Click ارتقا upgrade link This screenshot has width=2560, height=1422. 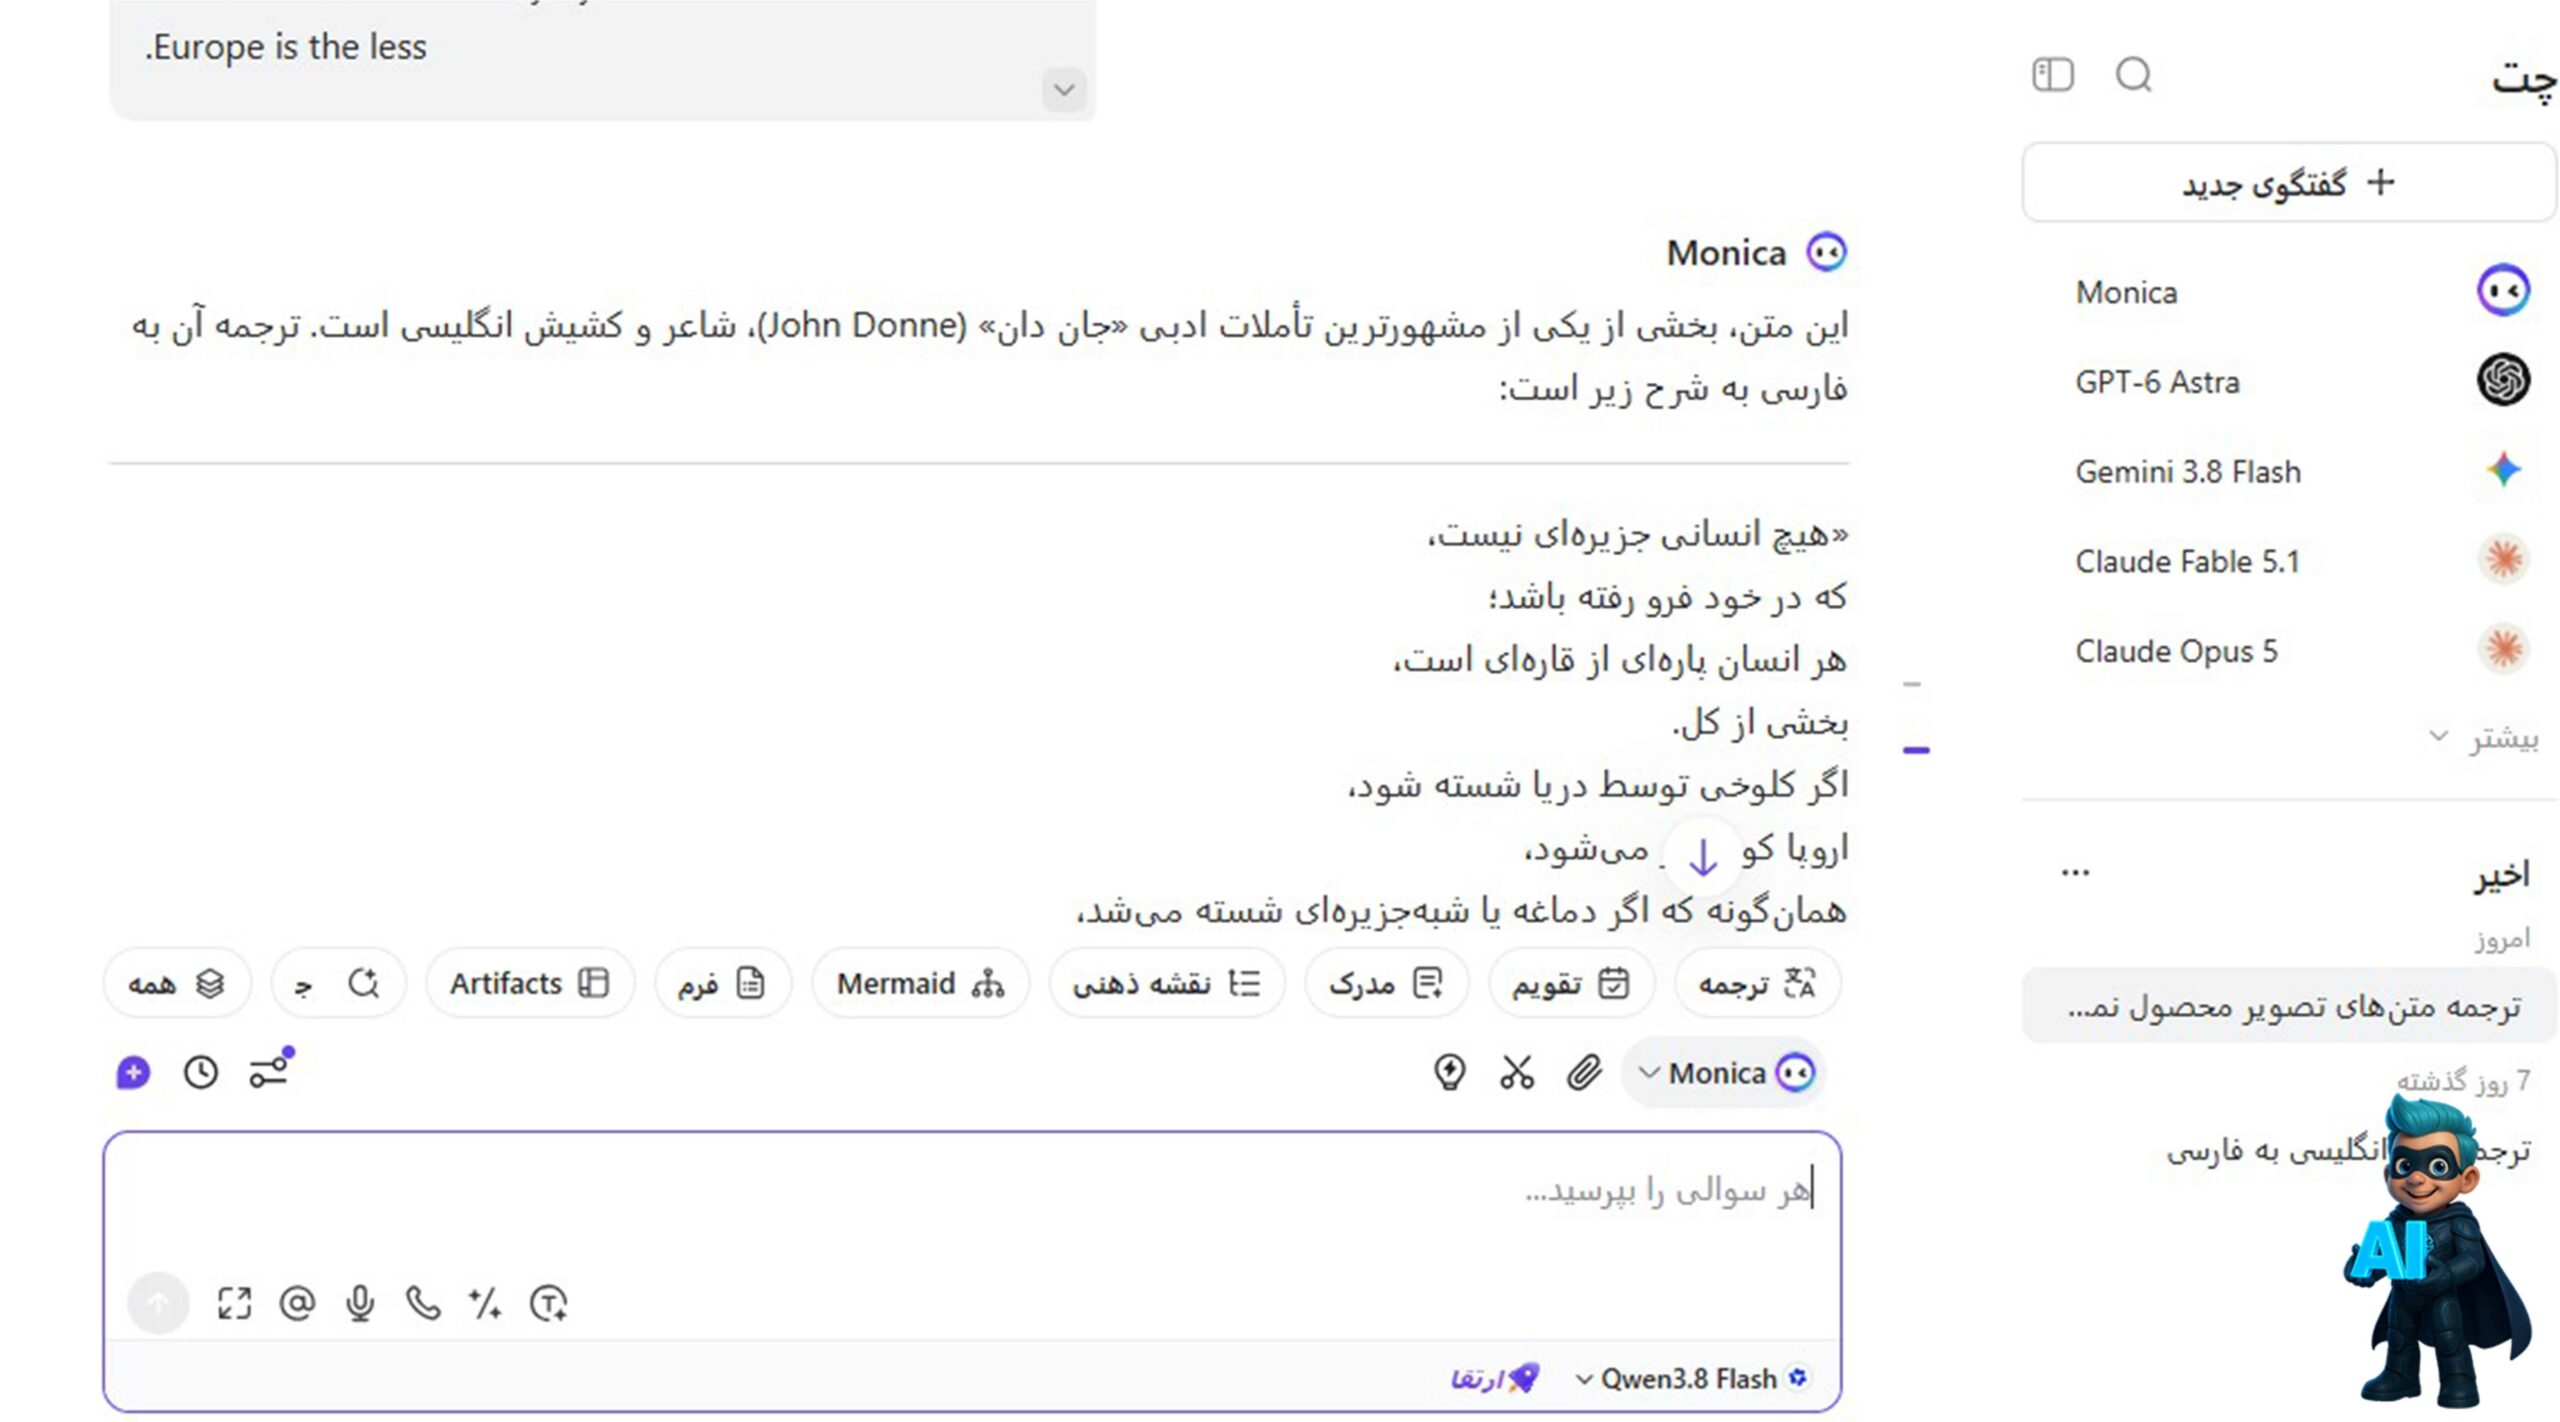[x=1494, y=1379]
